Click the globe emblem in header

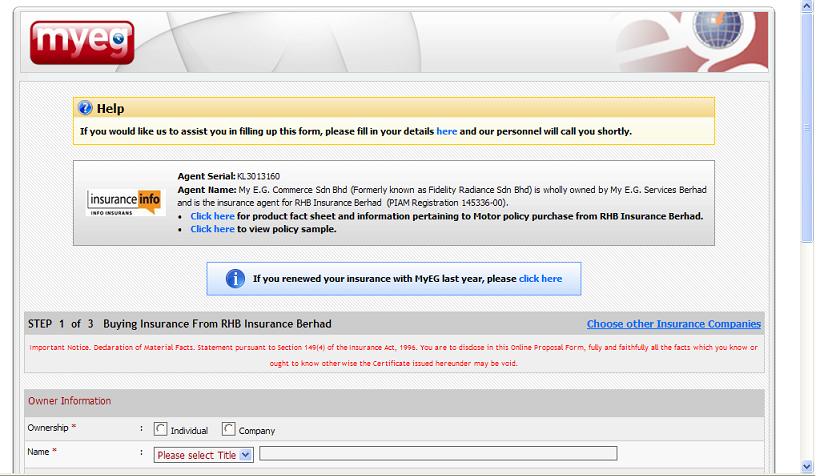pos(718,28)
